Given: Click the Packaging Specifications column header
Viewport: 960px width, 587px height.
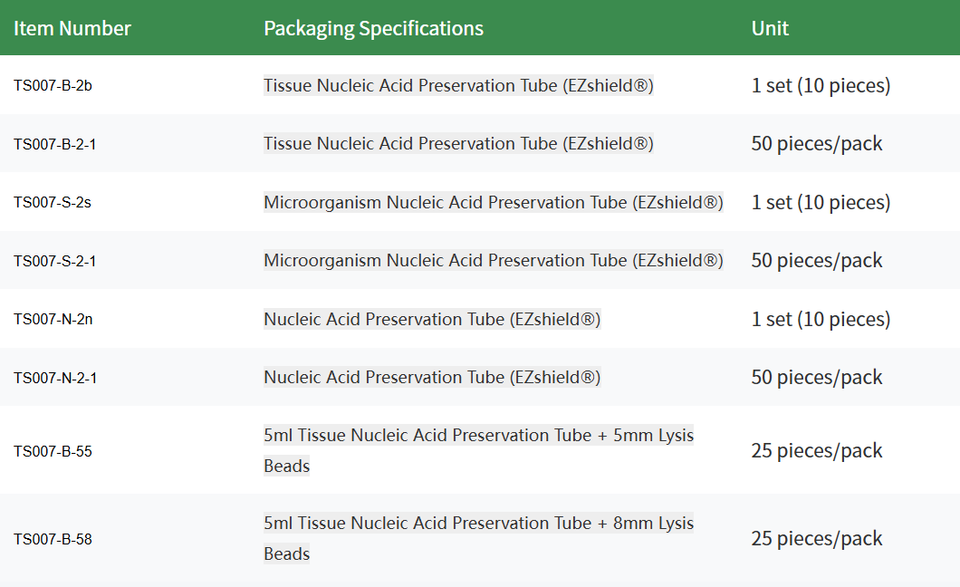Looking at the screenshot, I should (x=373, y=28).
